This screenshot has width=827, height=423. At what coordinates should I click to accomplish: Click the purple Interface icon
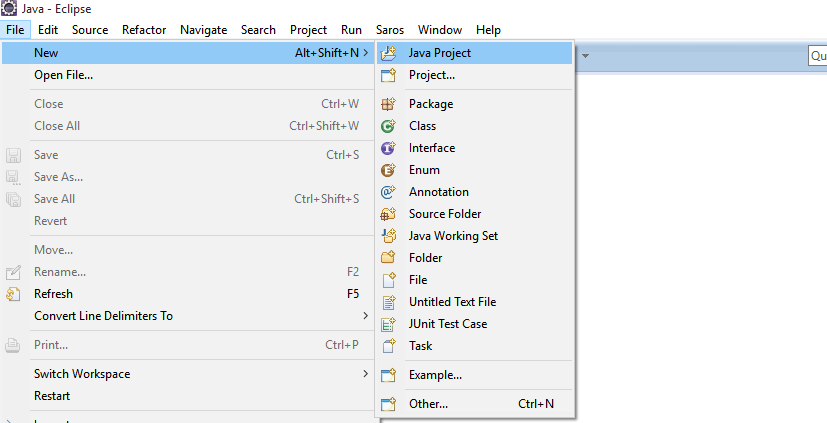pos(388,148)
